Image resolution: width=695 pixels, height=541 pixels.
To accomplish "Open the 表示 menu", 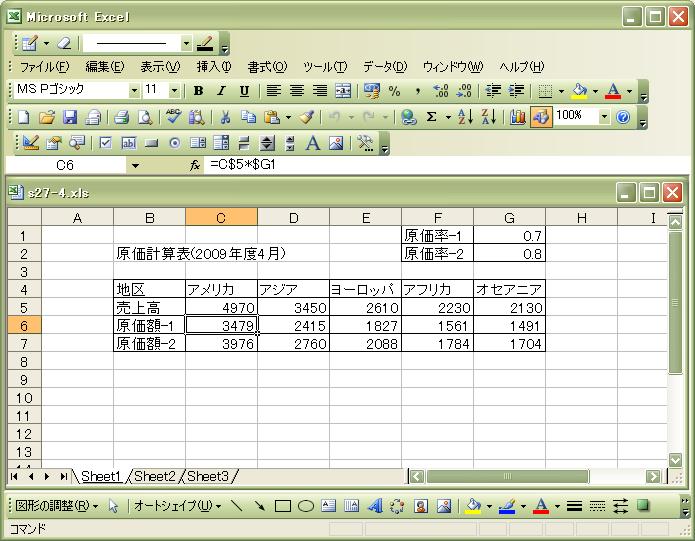I will pos(160,67).
